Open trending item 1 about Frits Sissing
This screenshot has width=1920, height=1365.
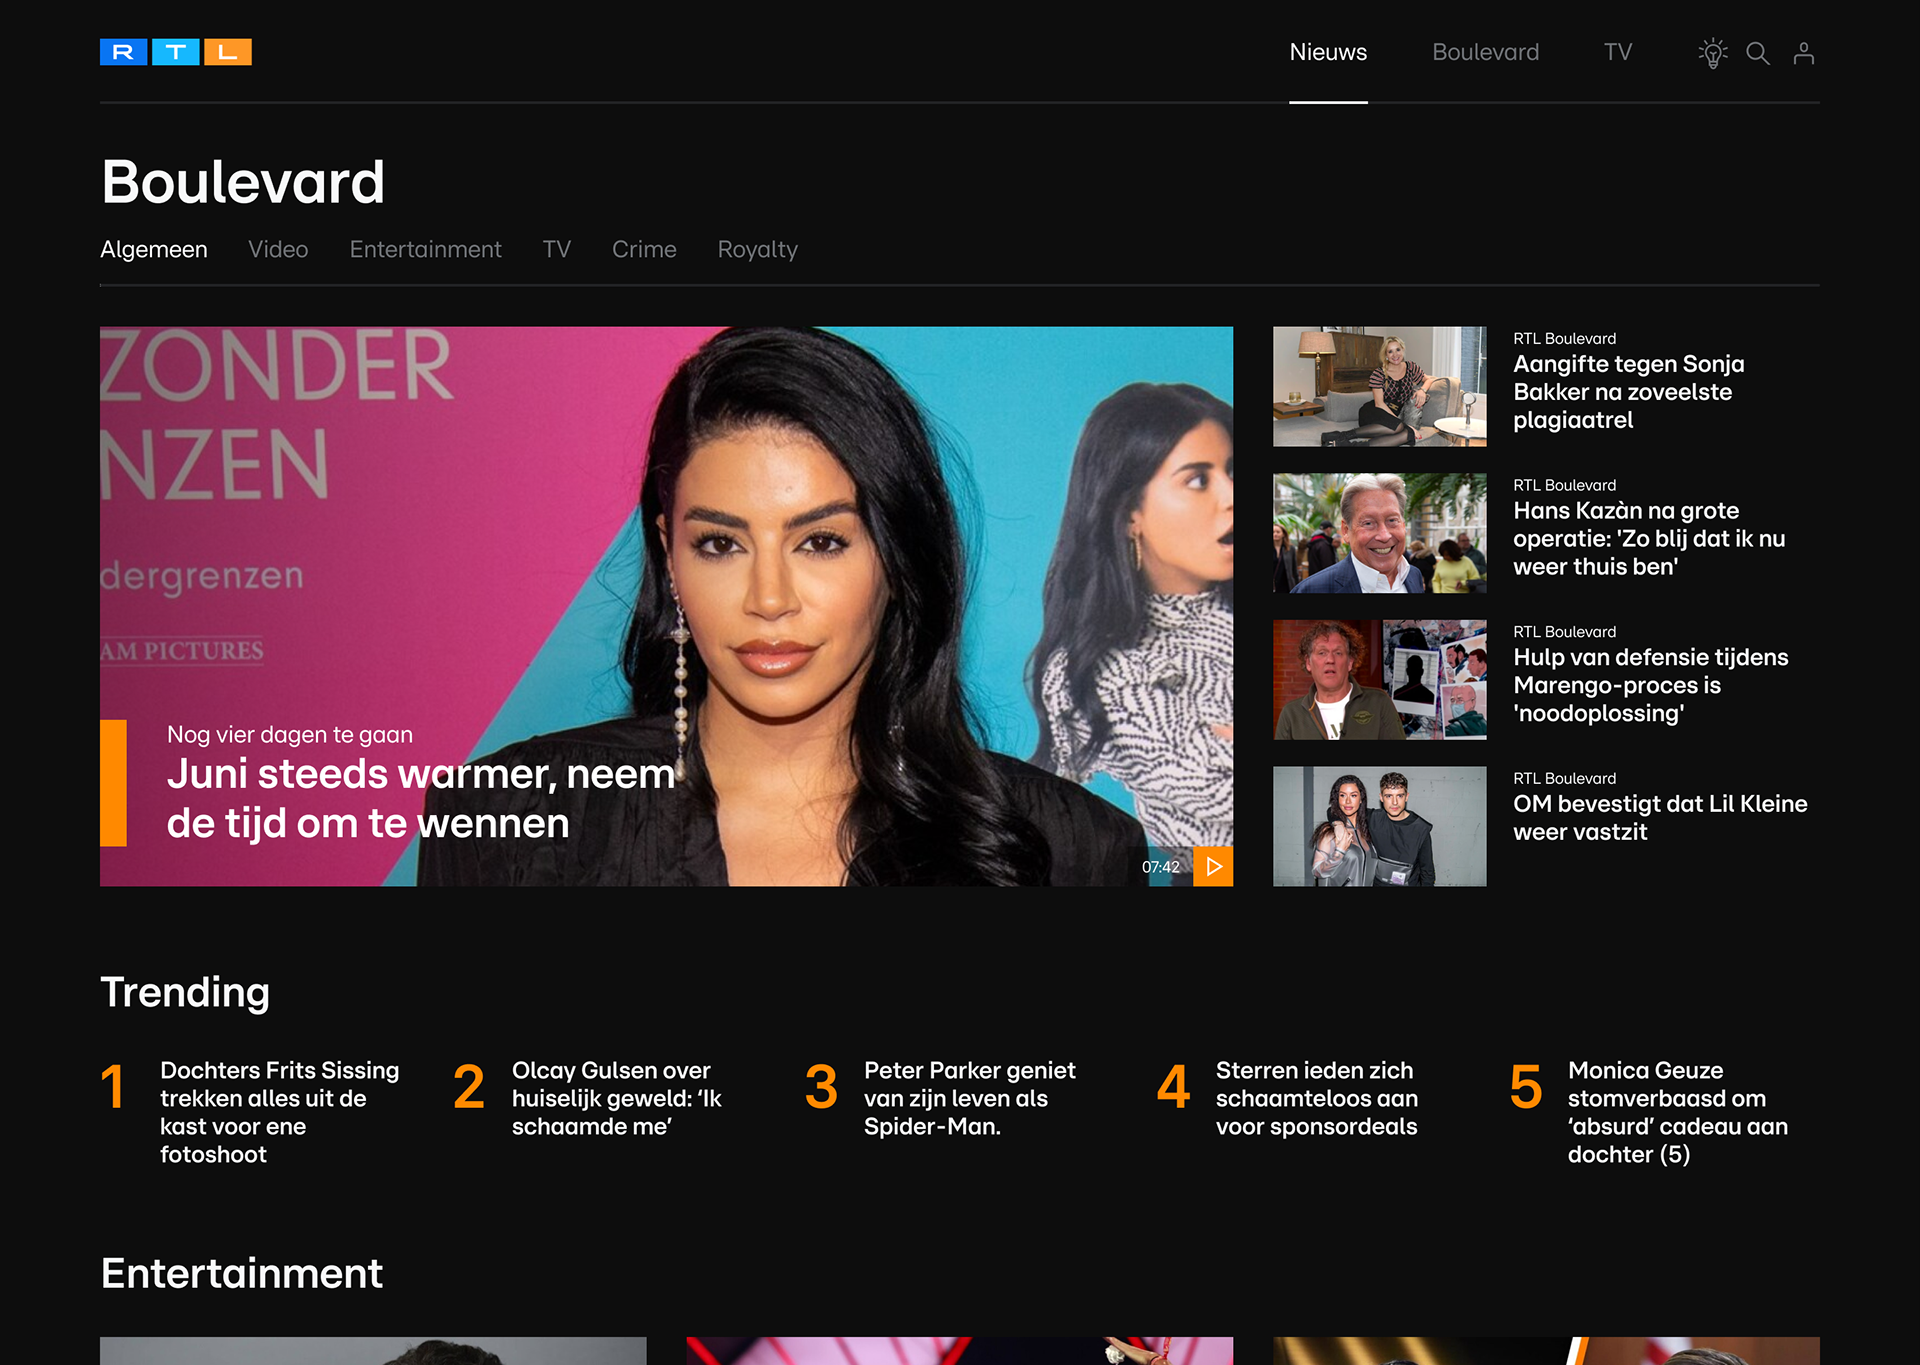pos(279,1111)
